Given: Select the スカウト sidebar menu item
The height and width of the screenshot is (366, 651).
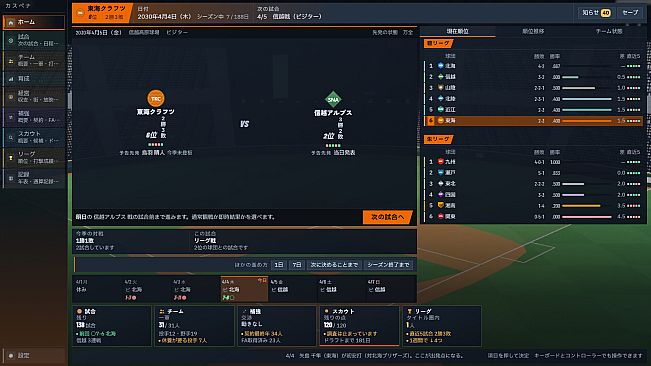Looking at the screenshot, I should click(34, 137).
